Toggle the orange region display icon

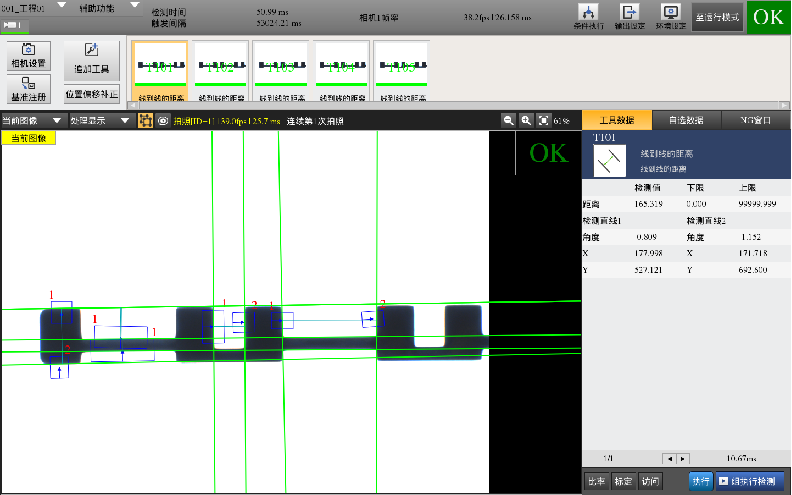[x=144, y=120]
